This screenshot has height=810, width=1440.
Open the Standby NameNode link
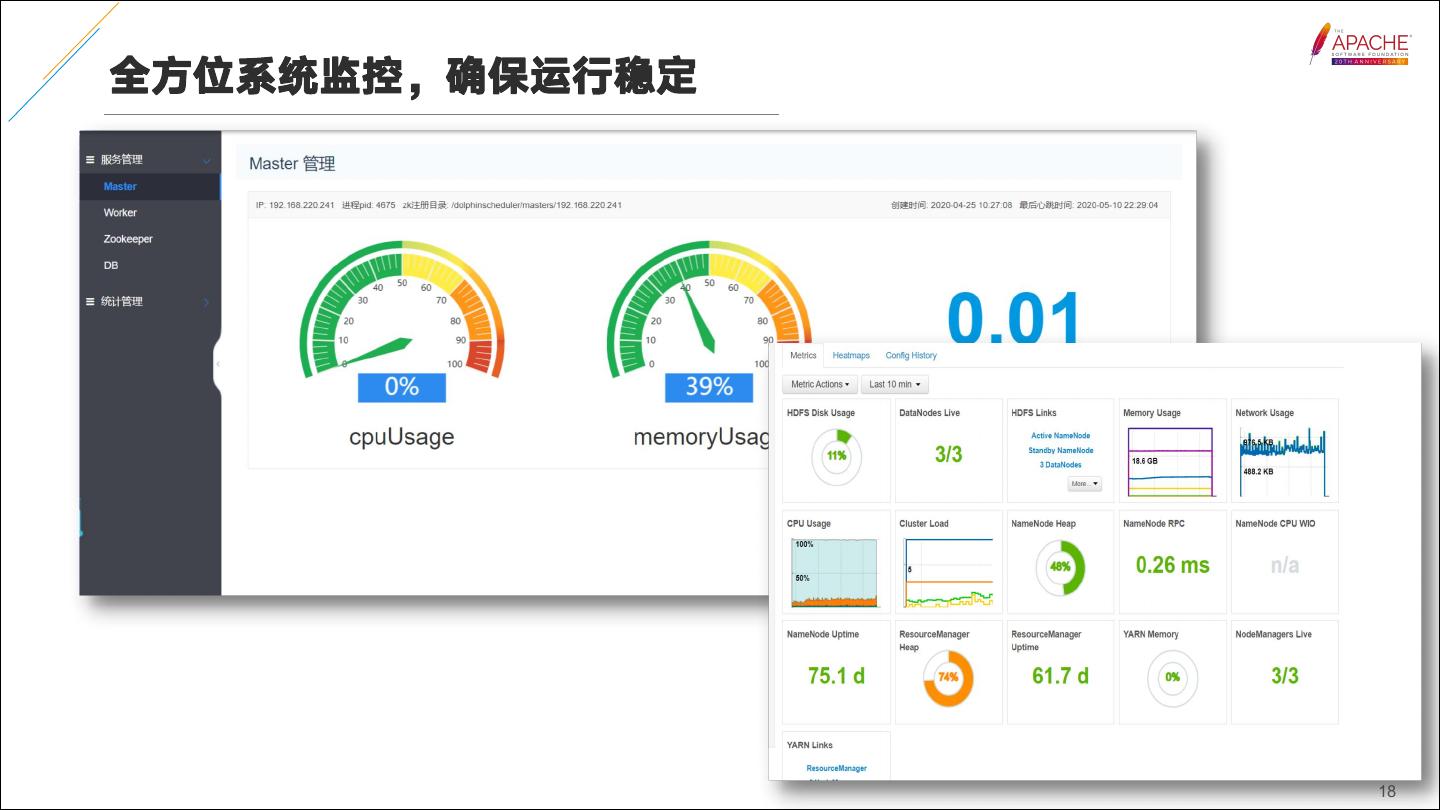point(1060,451)
